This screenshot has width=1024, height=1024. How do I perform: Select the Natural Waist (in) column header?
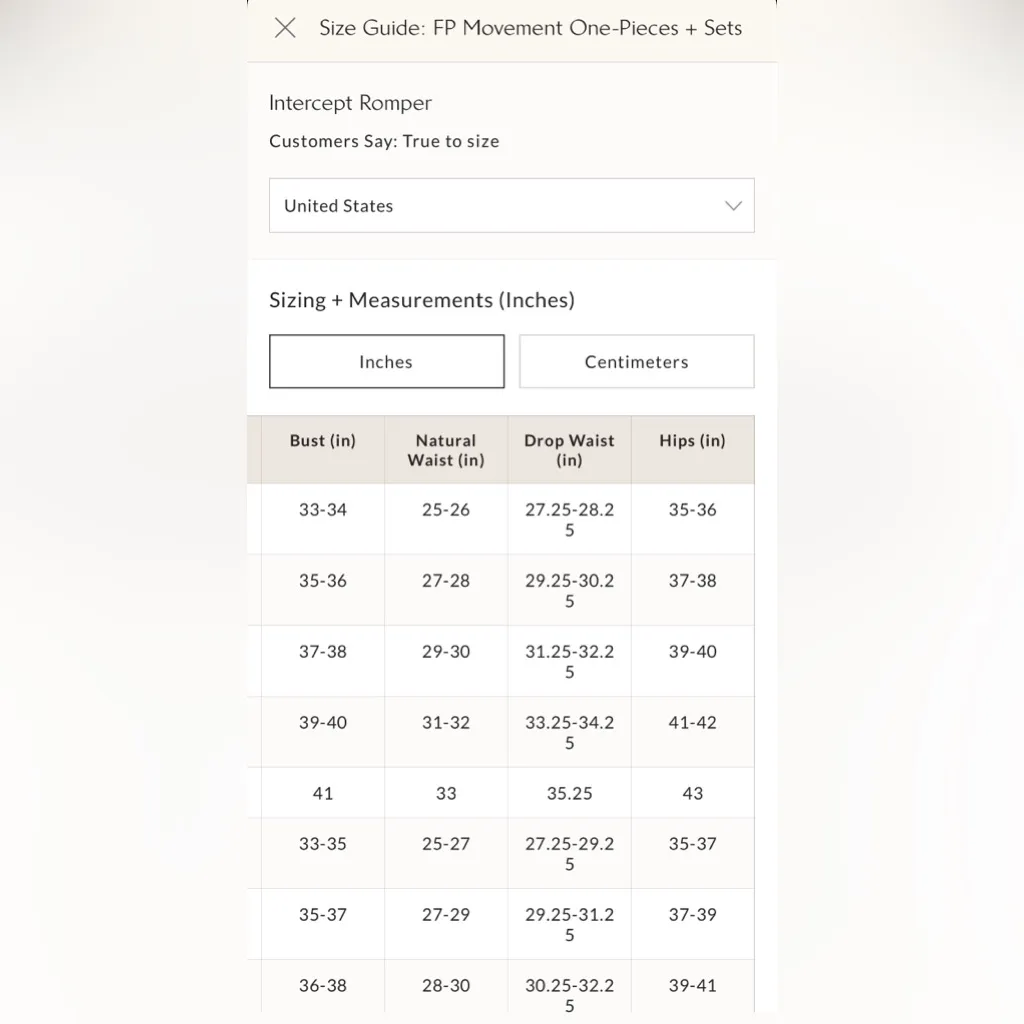coord(446,450)
